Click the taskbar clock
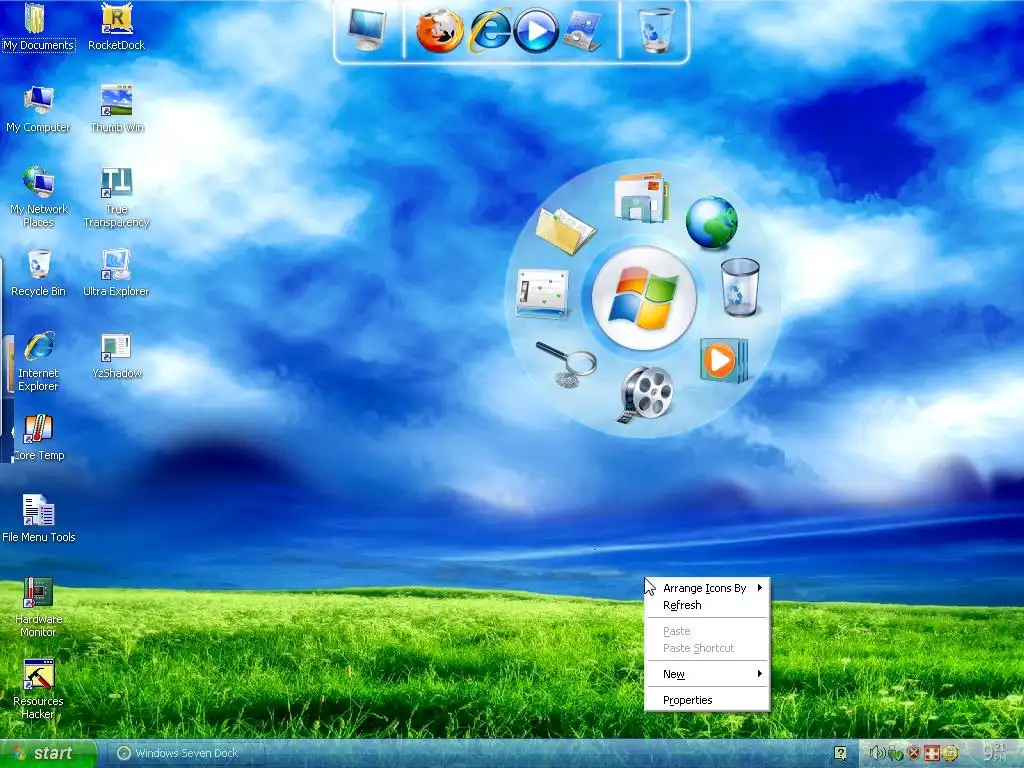 click(x=995, y=753)
